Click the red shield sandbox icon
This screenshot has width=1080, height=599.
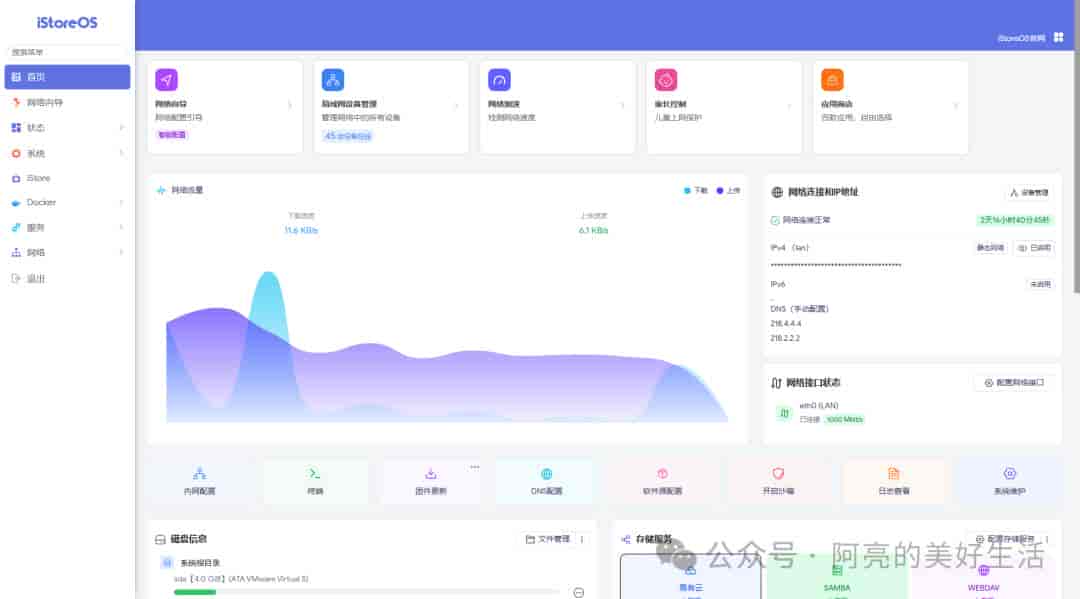click(778, 474)
